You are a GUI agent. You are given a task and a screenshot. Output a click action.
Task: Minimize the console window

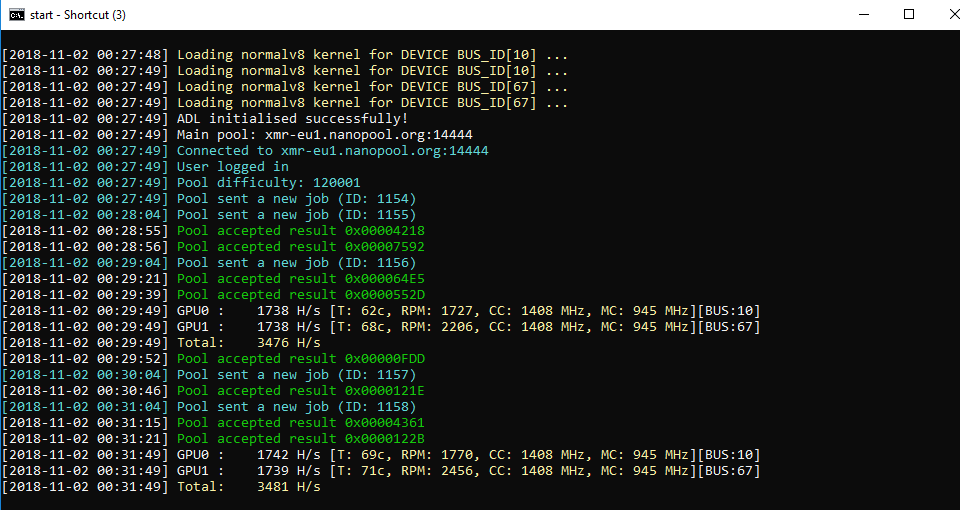coord(864,15)
